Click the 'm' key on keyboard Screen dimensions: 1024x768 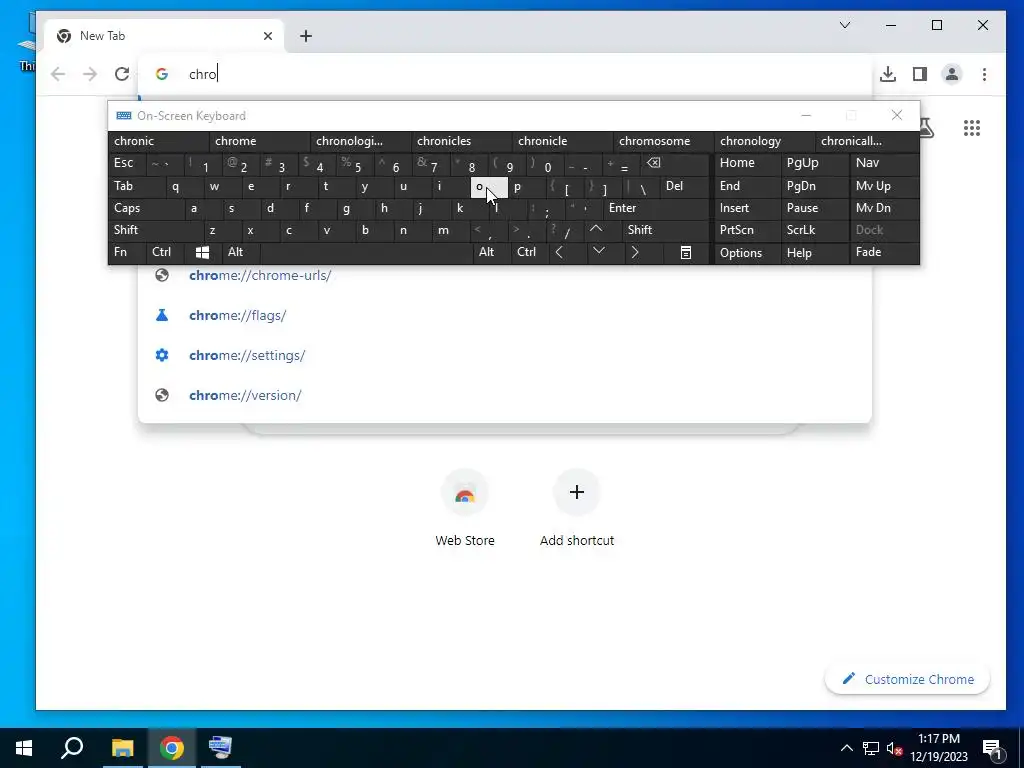click(x=450, y=230)
